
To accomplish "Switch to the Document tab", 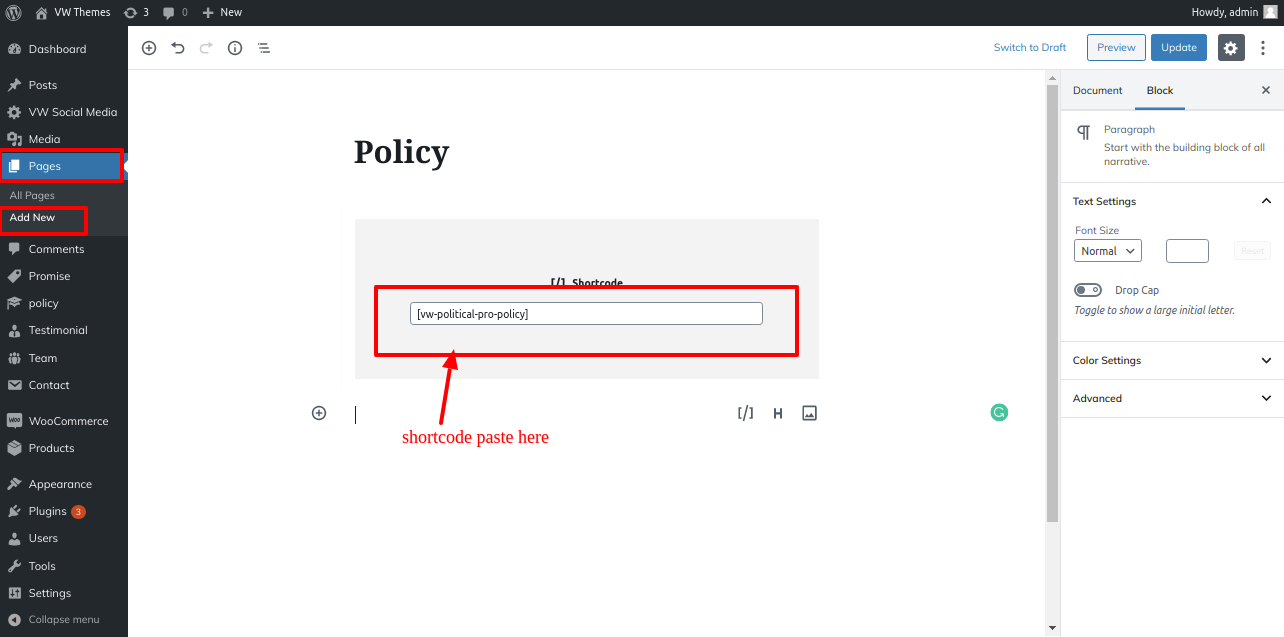I will pos(1097,90).
